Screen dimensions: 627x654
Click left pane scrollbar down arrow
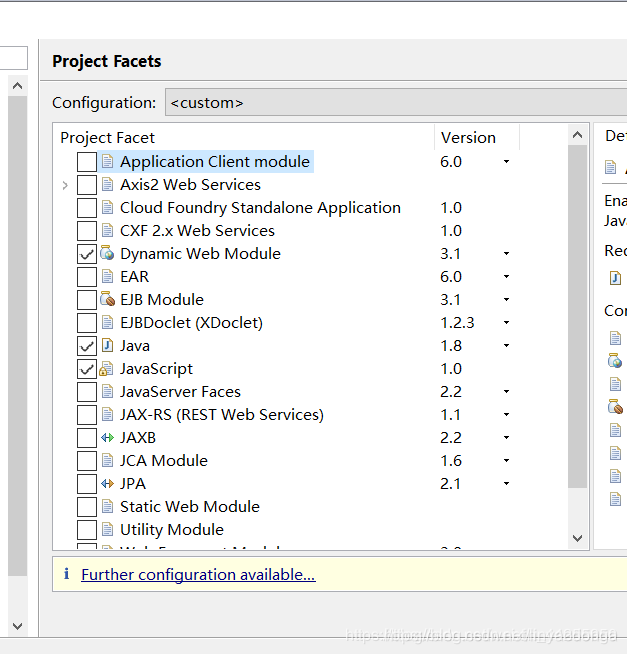[18, 626]
